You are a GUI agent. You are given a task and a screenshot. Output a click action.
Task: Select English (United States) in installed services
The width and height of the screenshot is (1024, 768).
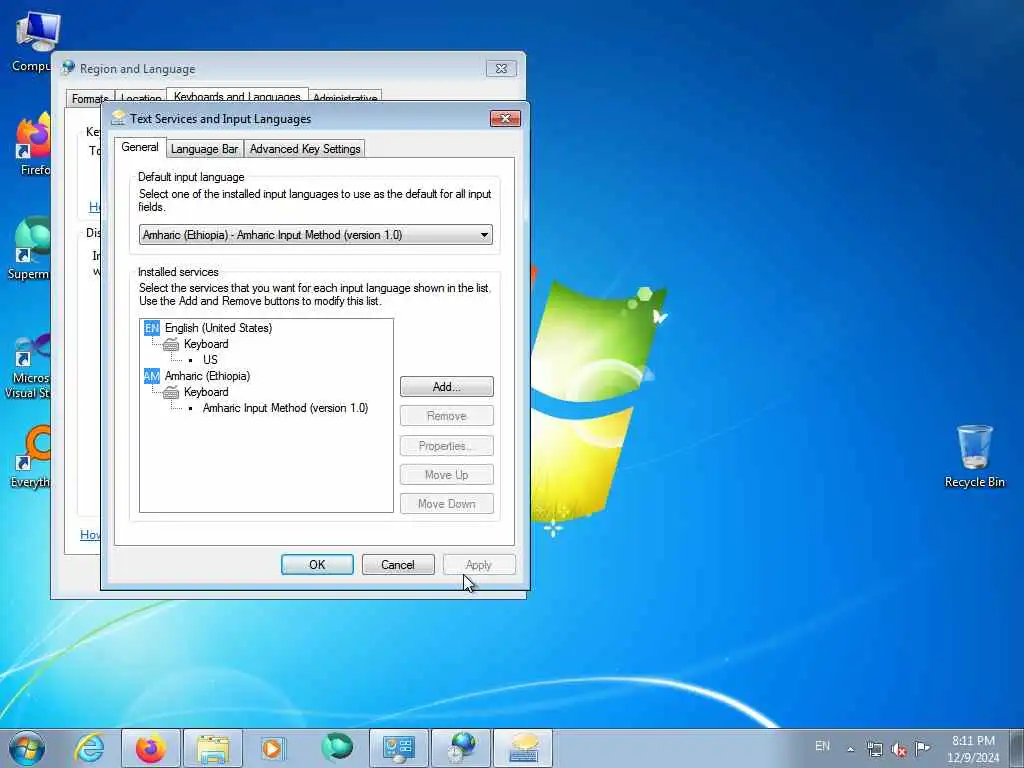pyautogui.click(x=218, y=328)
